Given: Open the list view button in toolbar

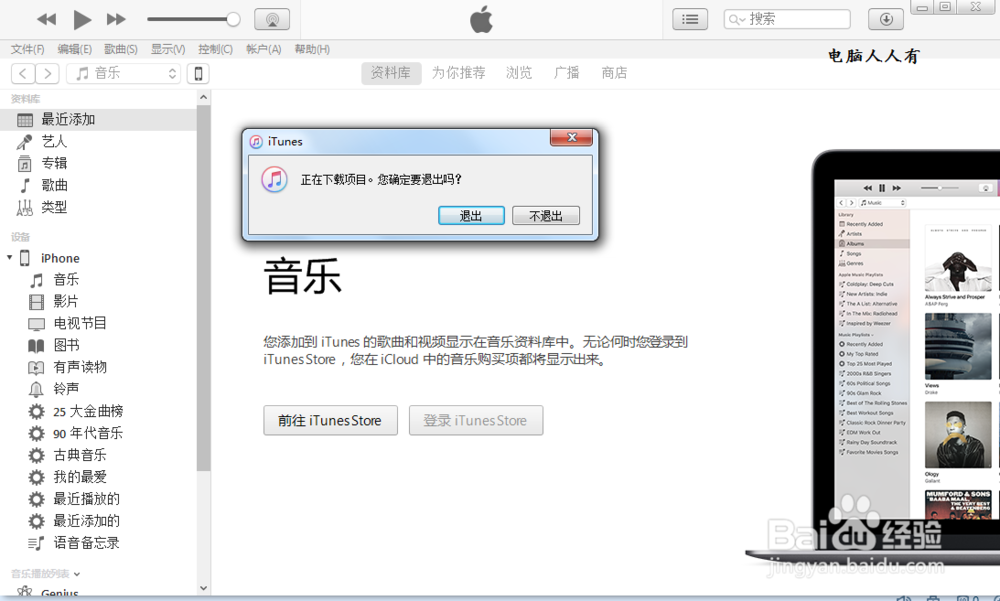Looking at the screenshot, I should click(690, 20).
